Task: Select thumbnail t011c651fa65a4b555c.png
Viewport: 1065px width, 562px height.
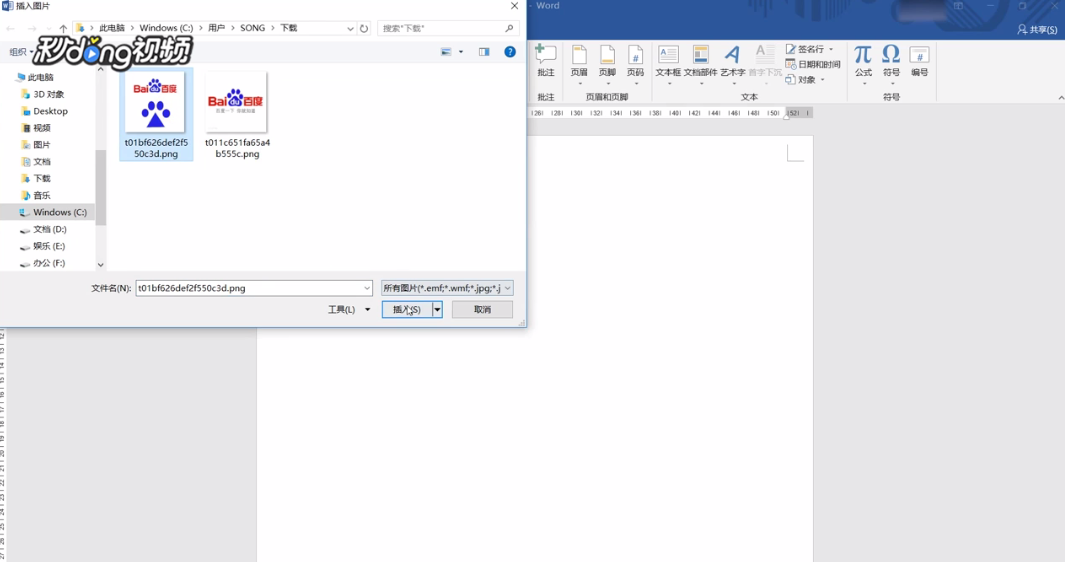Action: click(x=236, y=114)
